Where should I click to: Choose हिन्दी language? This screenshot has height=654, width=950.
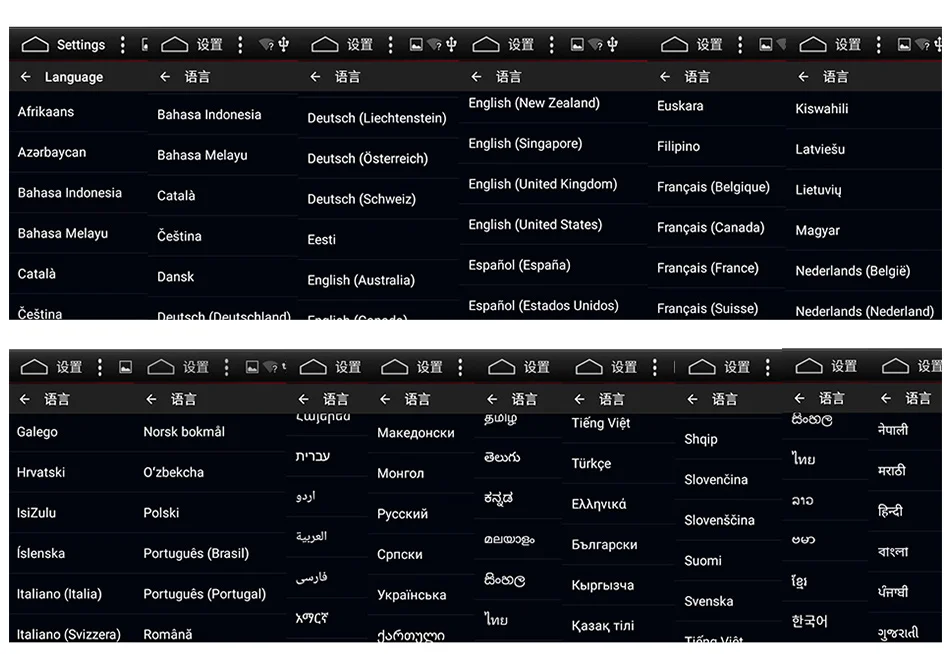[891, 511]
